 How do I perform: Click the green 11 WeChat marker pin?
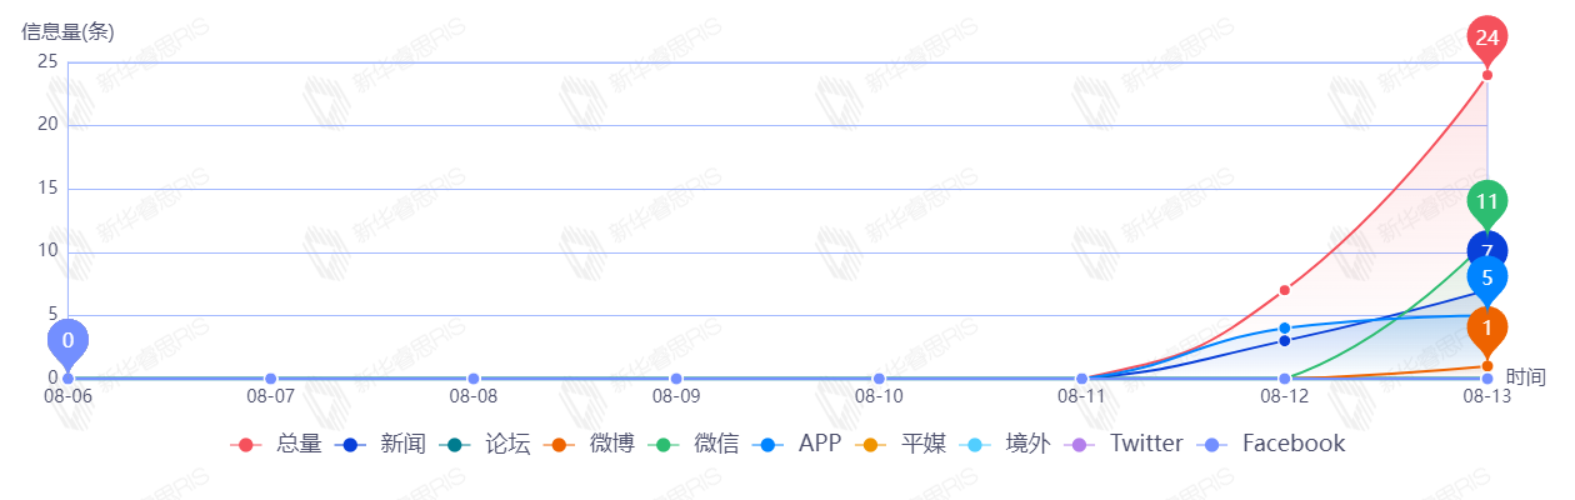[1487, 201]
